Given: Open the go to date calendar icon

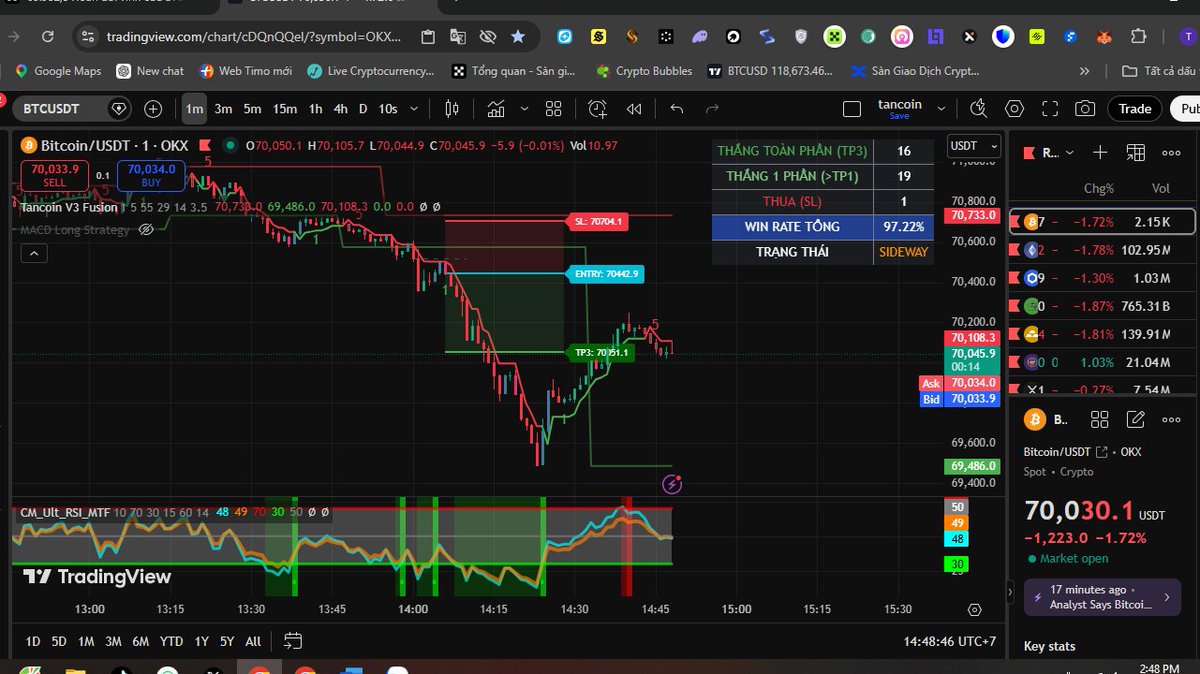Looking at the screenshot, I should (x=293, y=641).
